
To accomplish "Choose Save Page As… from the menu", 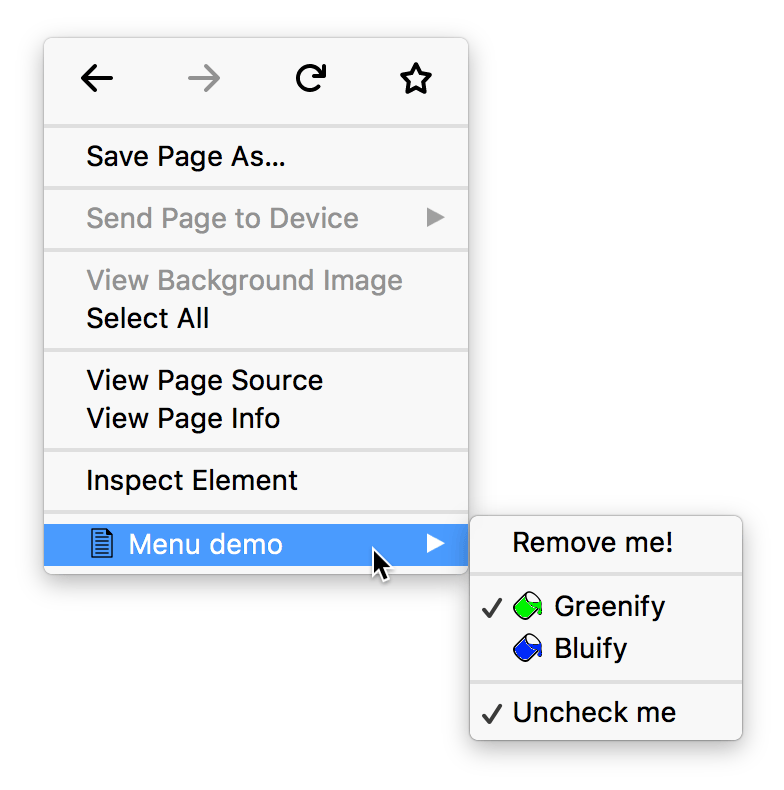I will [x=186, y=156].
